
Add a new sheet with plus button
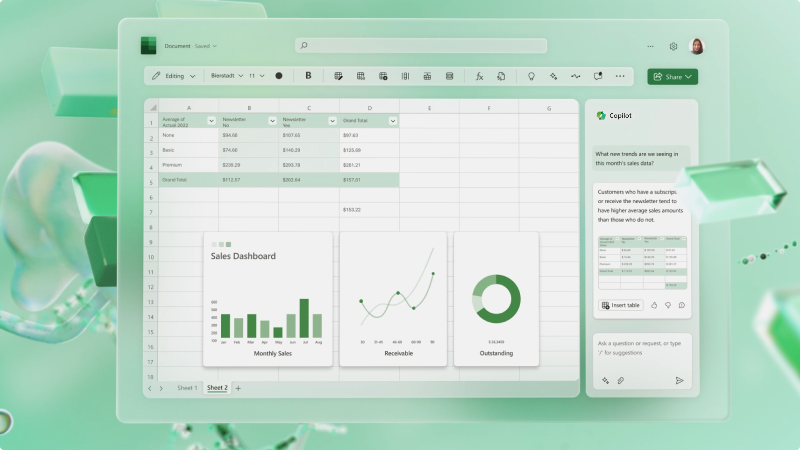click(238, 387)
